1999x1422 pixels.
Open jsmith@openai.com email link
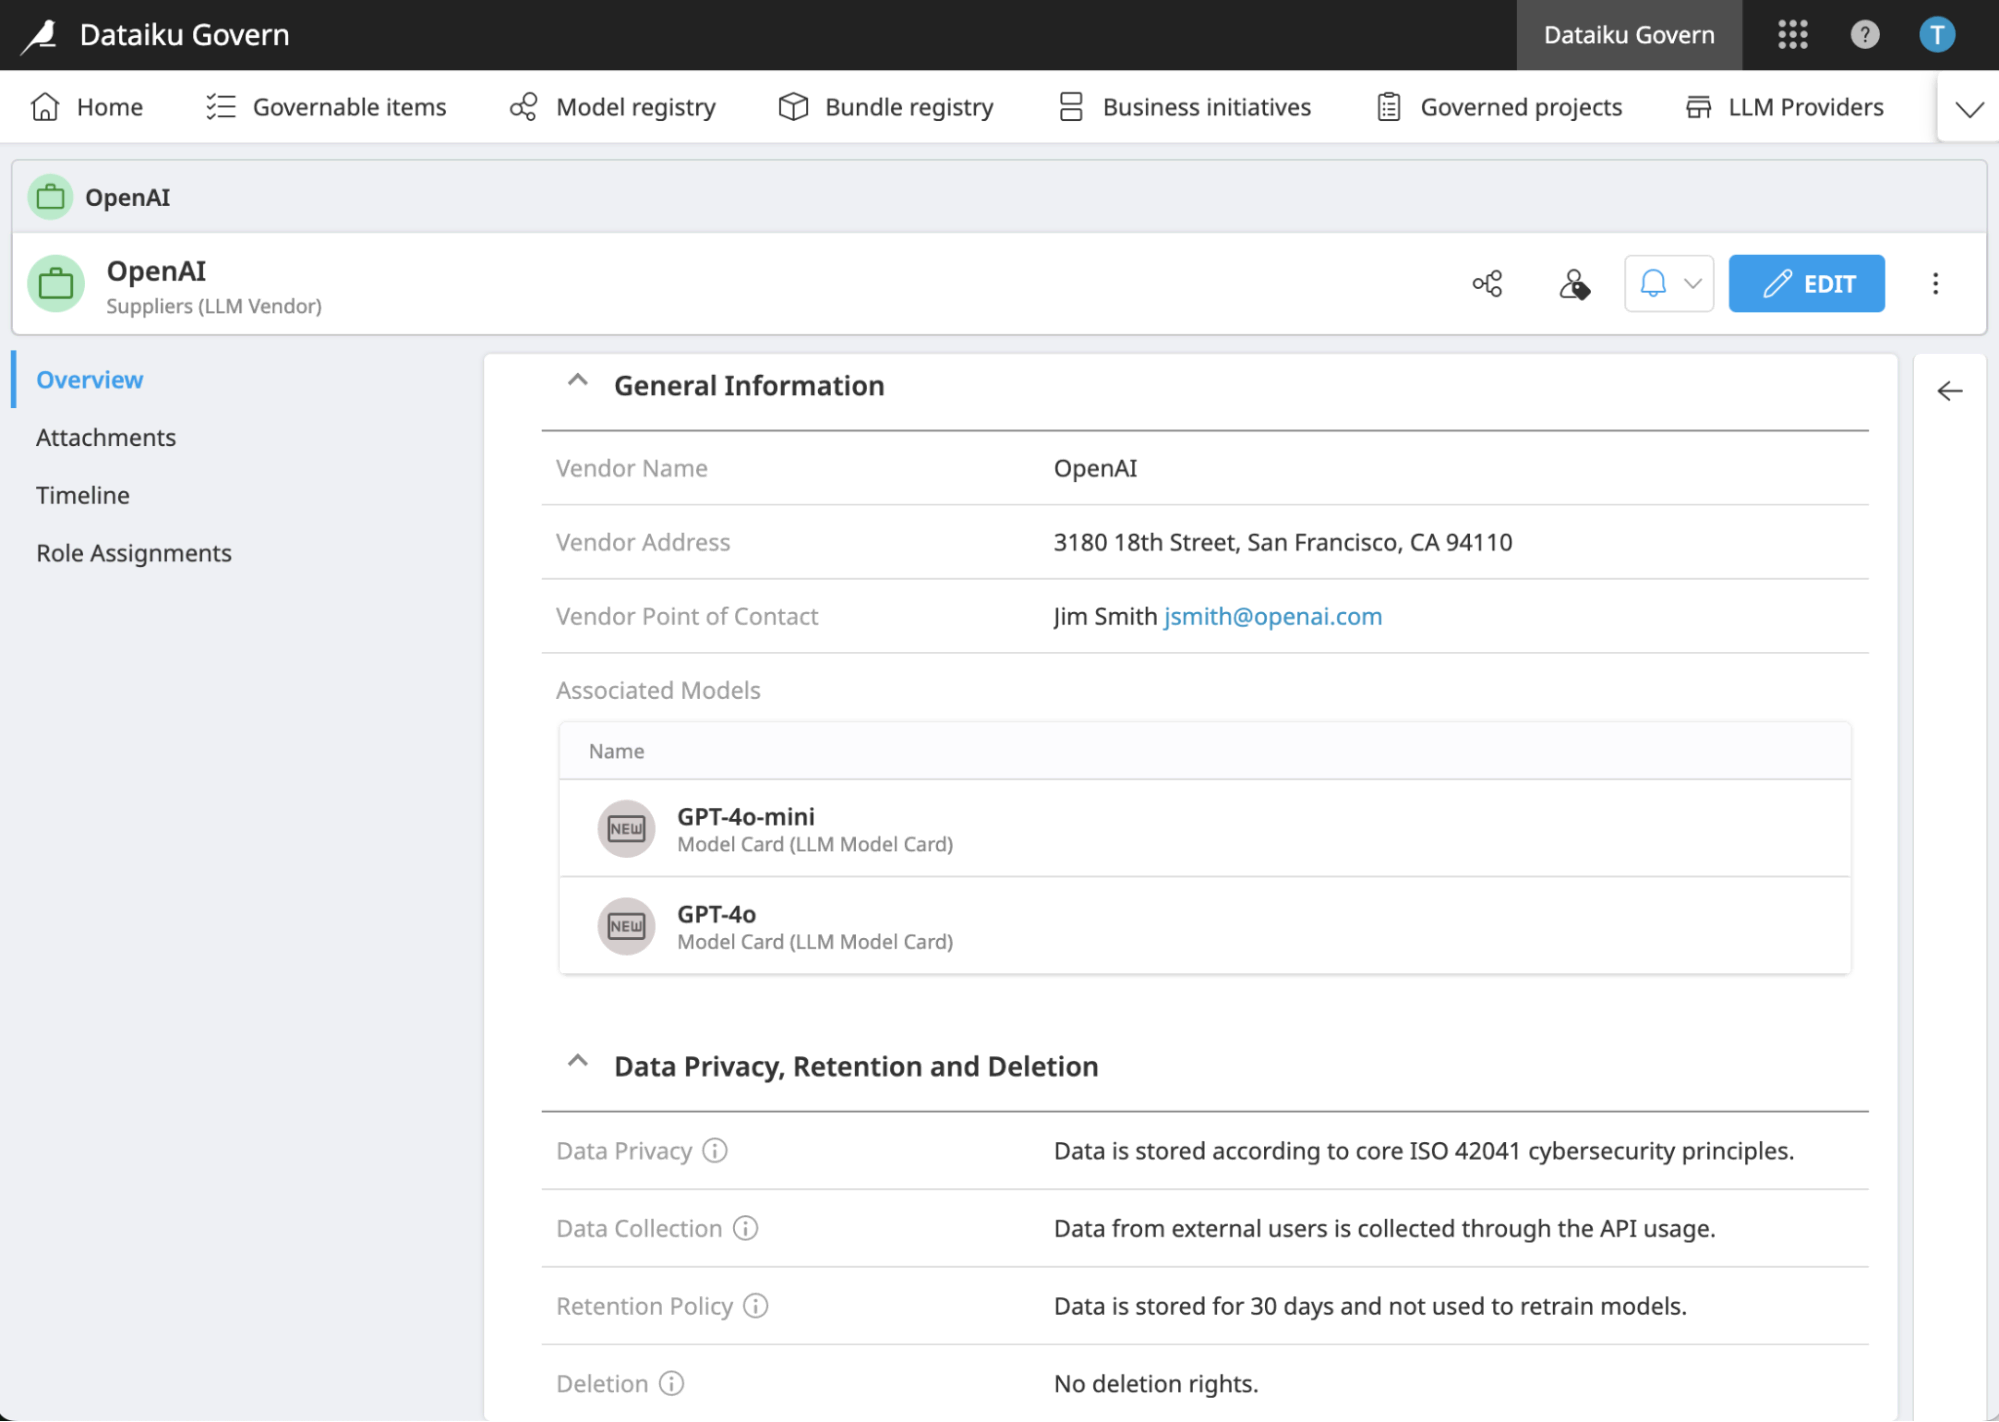[x=1273, y=617]
